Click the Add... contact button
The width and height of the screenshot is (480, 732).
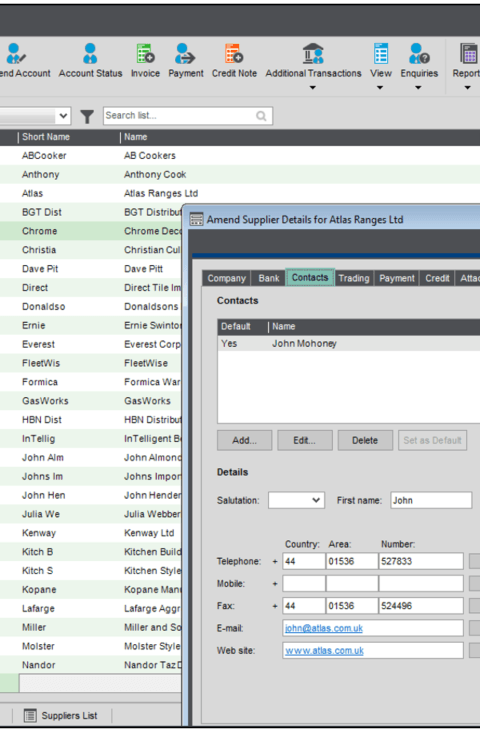(x=244, y=440)
